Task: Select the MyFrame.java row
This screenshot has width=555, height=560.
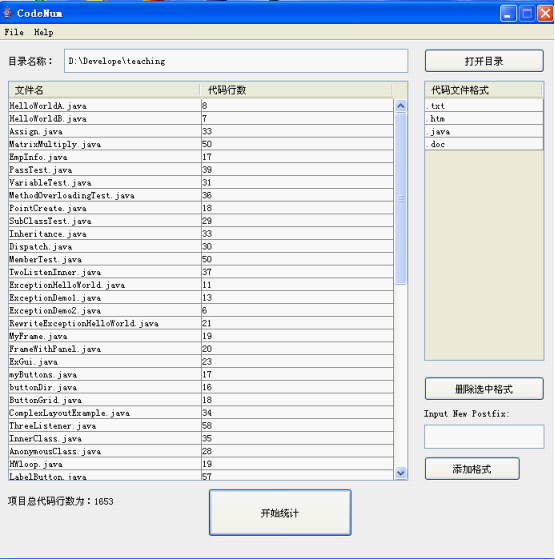Action: (x=201, y=336)
